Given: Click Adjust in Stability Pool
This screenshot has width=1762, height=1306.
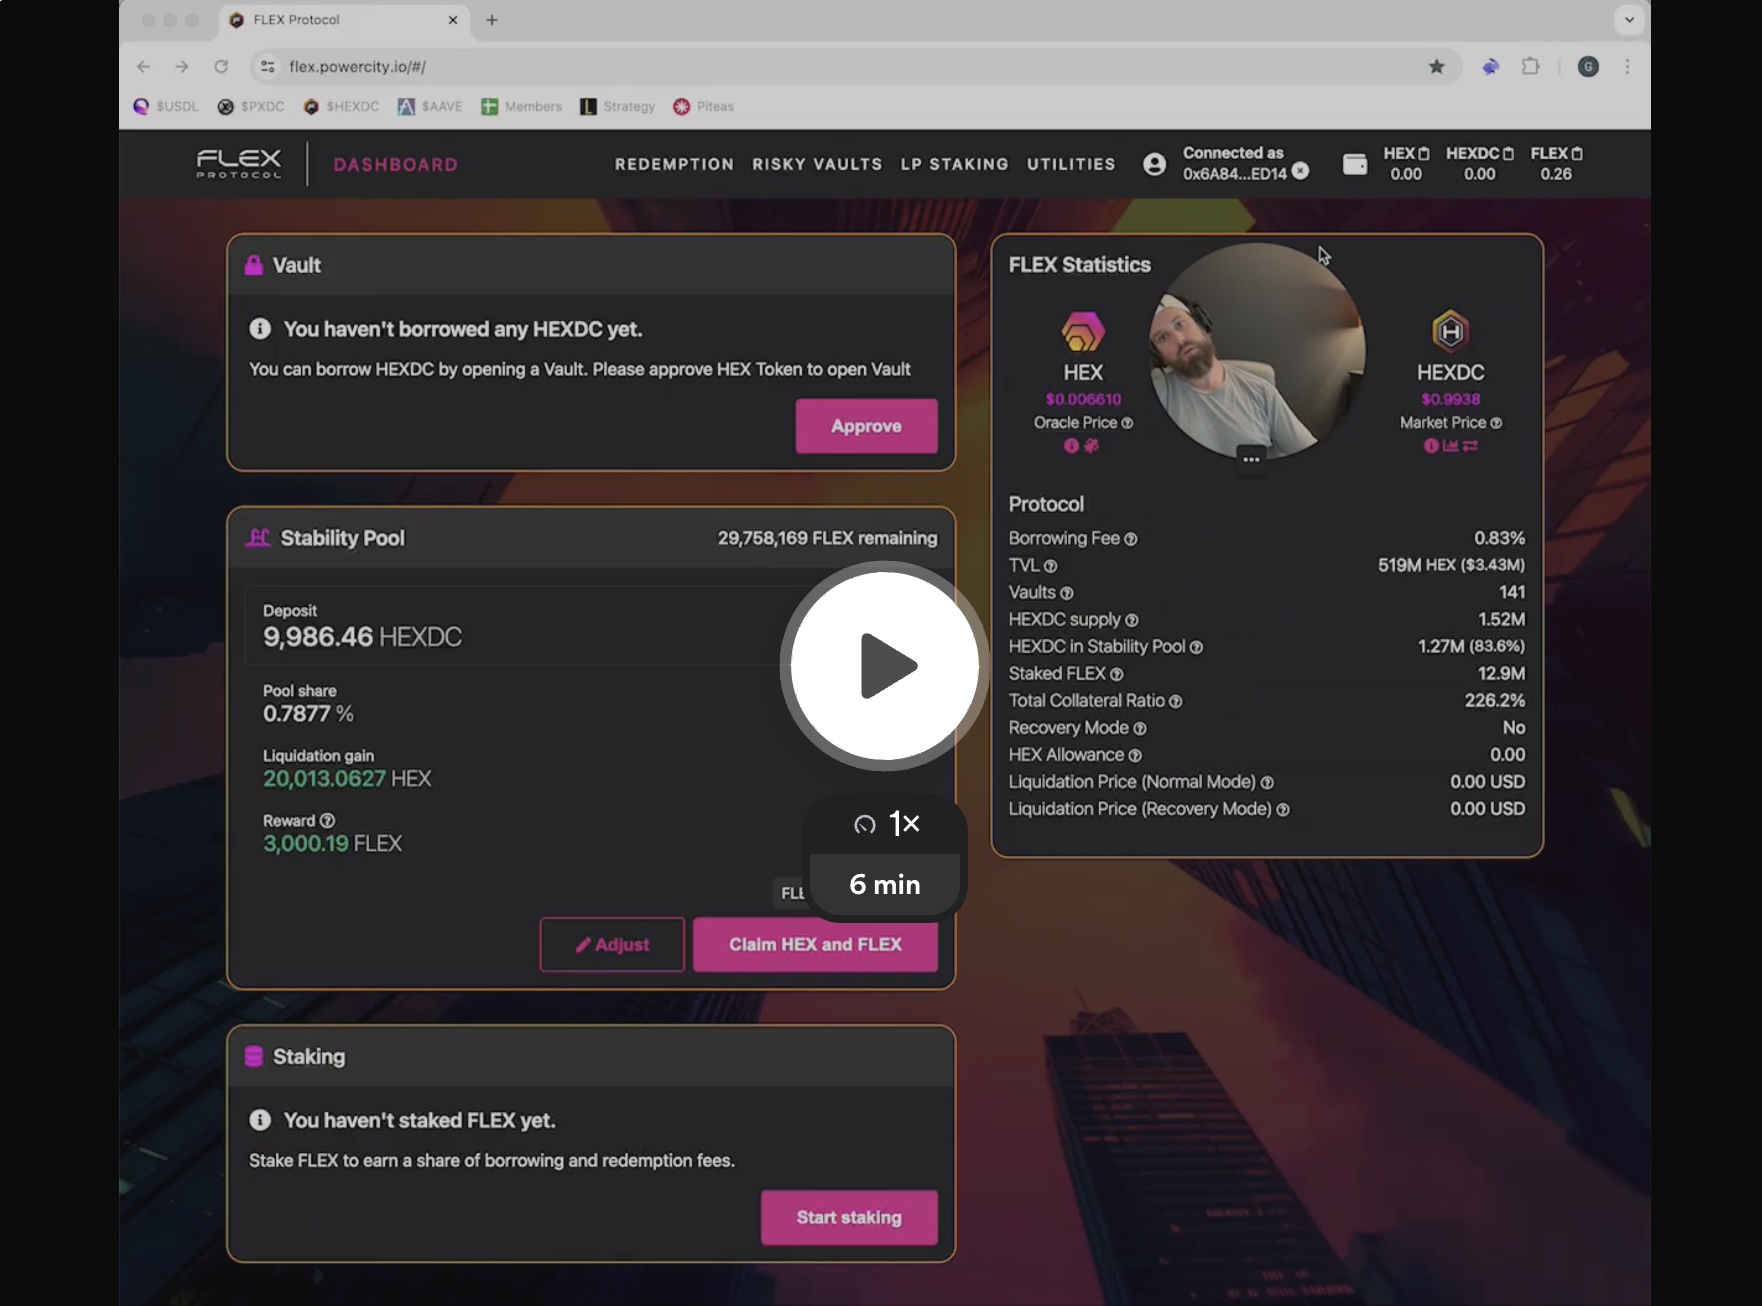Looking at the screenshot, I should click(x=612, y=944).
